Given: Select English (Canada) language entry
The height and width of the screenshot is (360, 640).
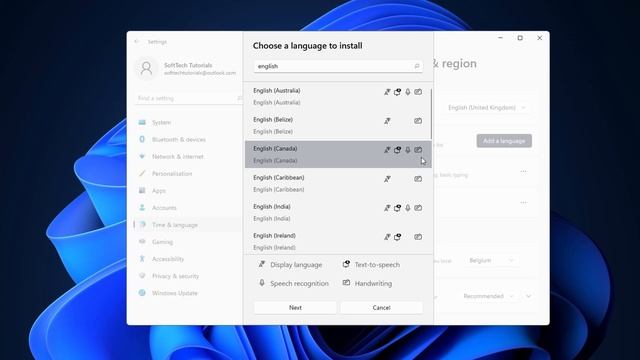Looking at the screenshot, I should pyautogui.click(x=338, y=154).
